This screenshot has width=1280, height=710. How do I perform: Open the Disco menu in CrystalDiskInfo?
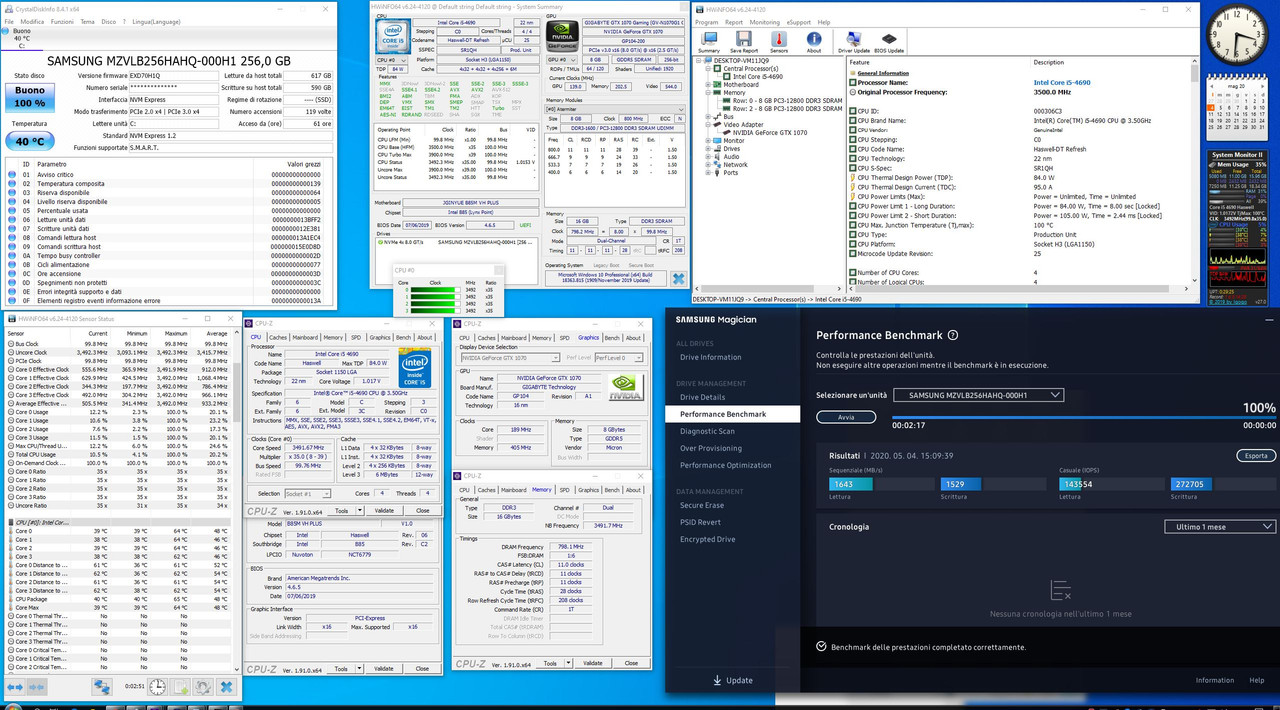(107, 21)
